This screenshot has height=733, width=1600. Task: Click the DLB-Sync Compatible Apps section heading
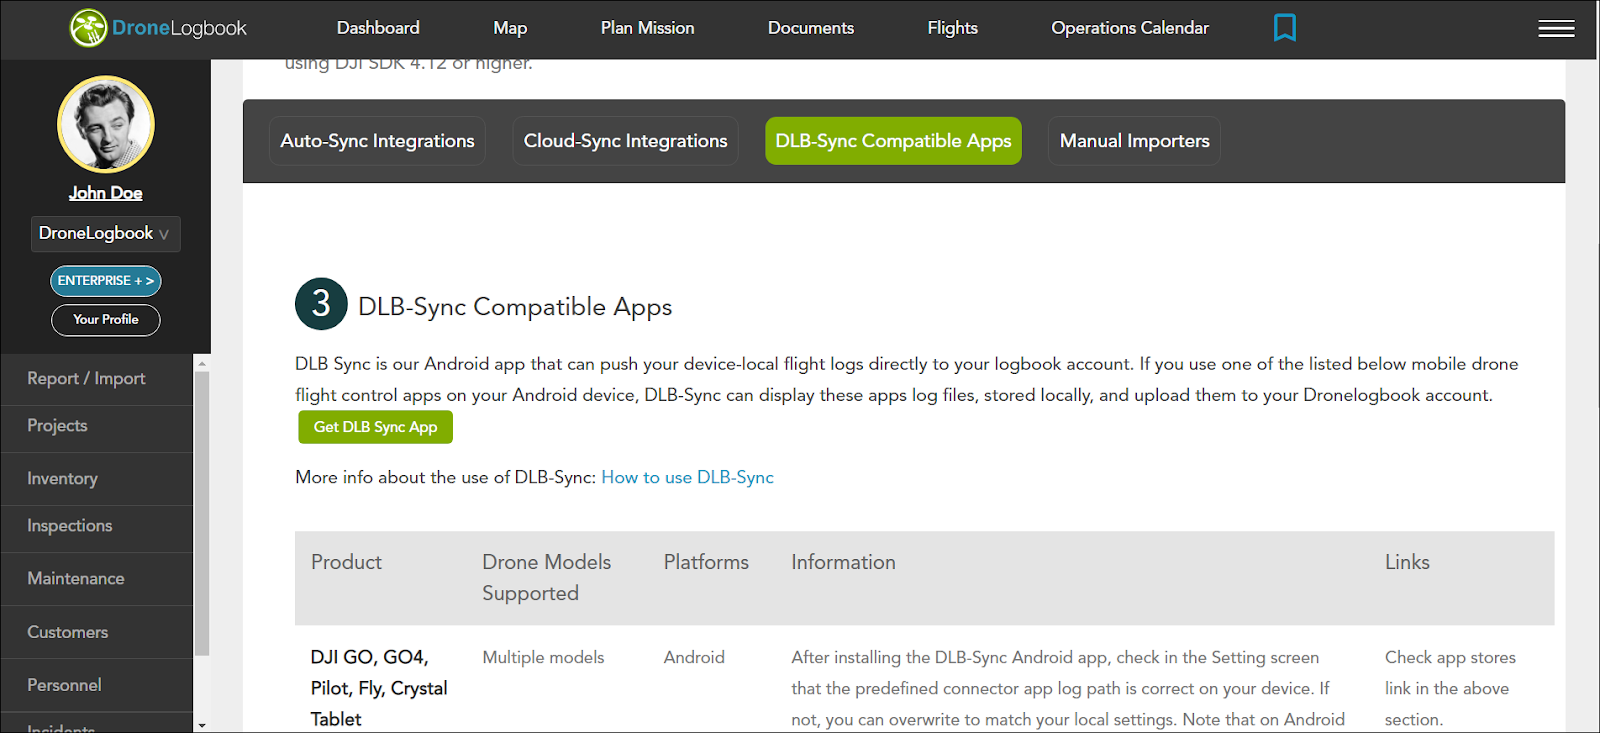coord(515,306)
